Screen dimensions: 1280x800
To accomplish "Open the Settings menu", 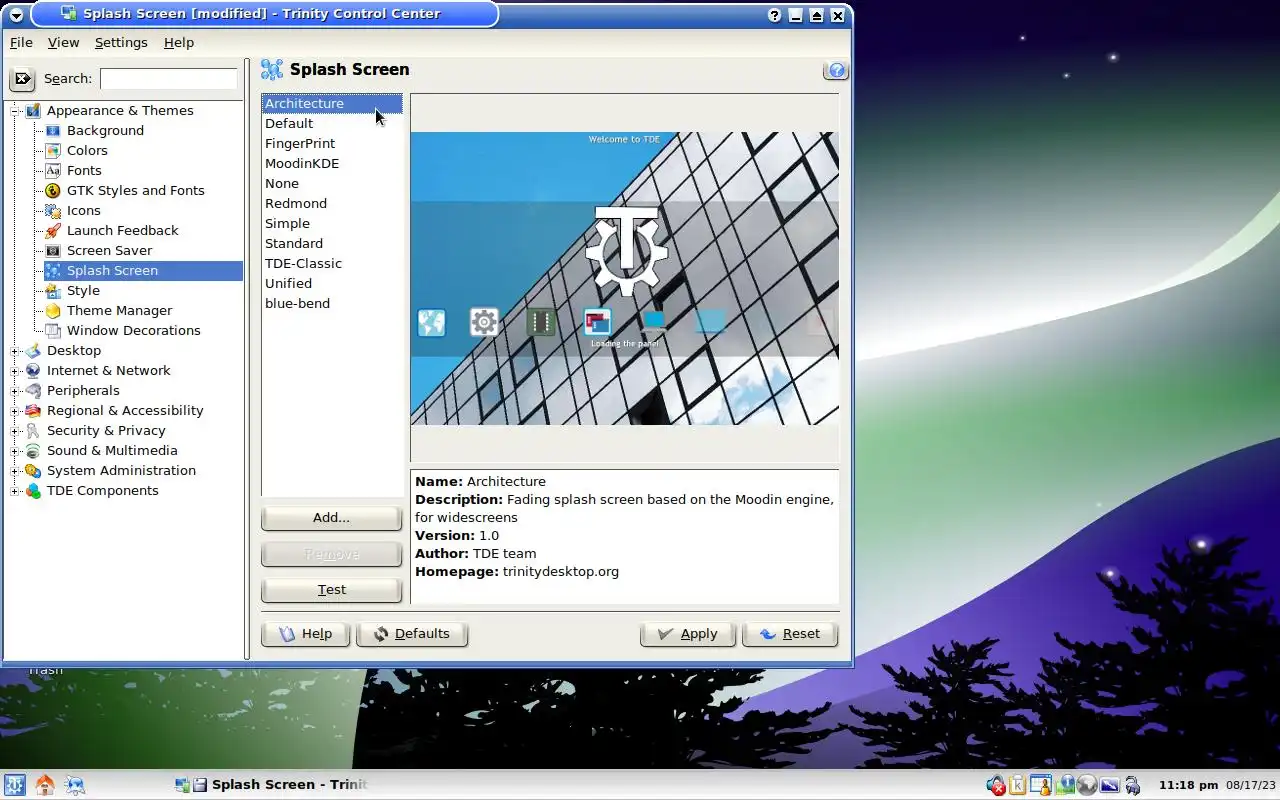I will [x=121, y=42].
